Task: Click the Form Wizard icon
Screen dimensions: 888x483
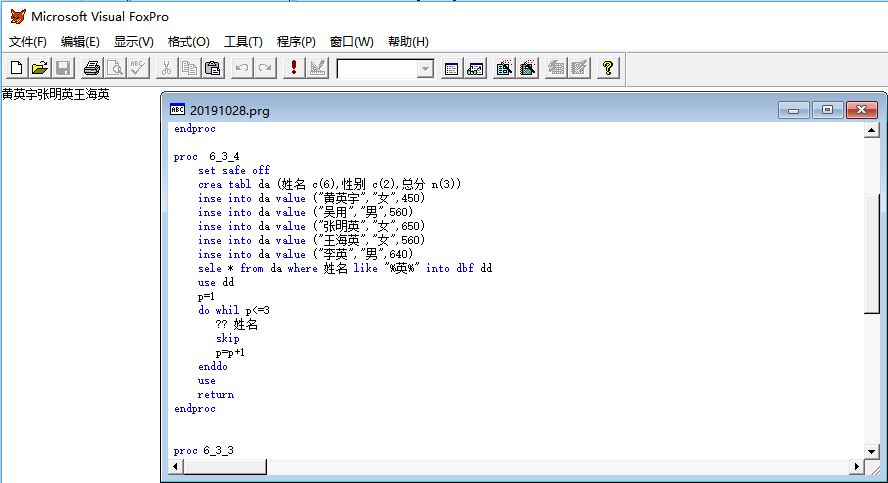Action: coord(504,68)
